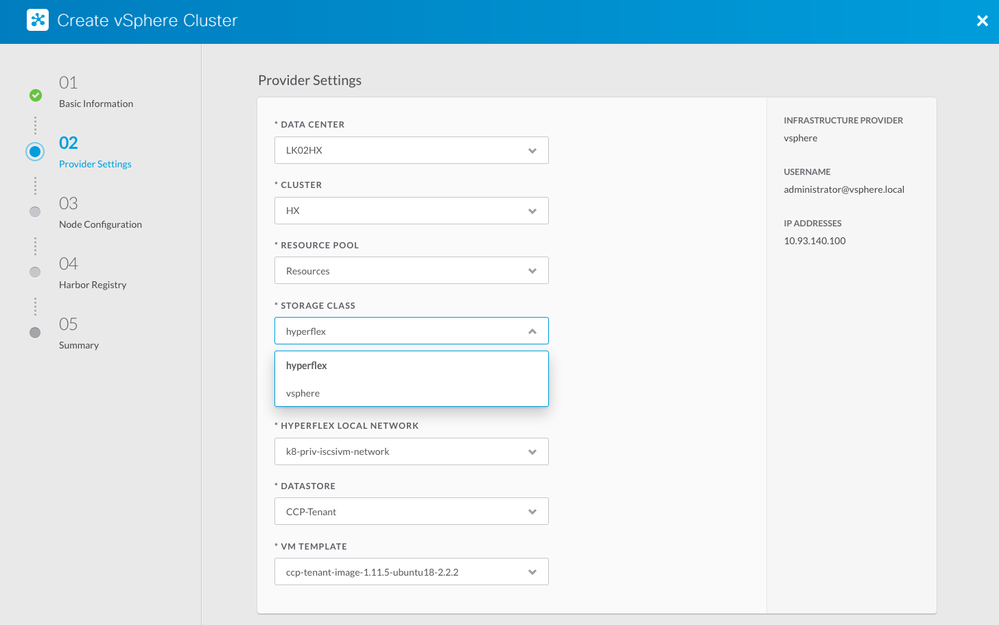Screen dimensions: 999x625
Task: Click the Data Center dropdown chevron
Action: point(532,151)
